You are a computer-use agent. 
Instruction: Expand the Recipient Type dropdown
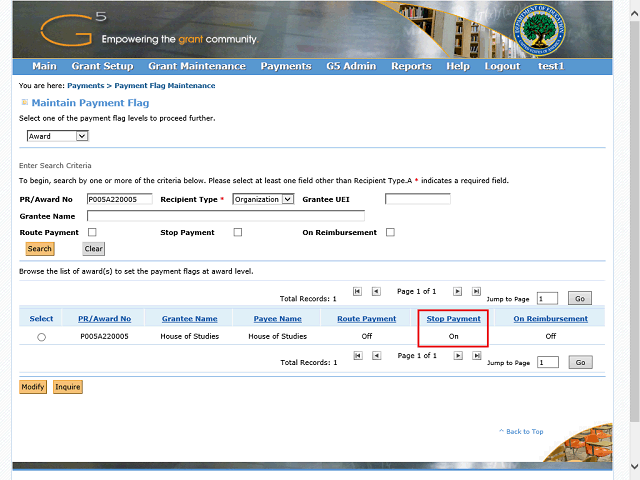click(263, 199)
